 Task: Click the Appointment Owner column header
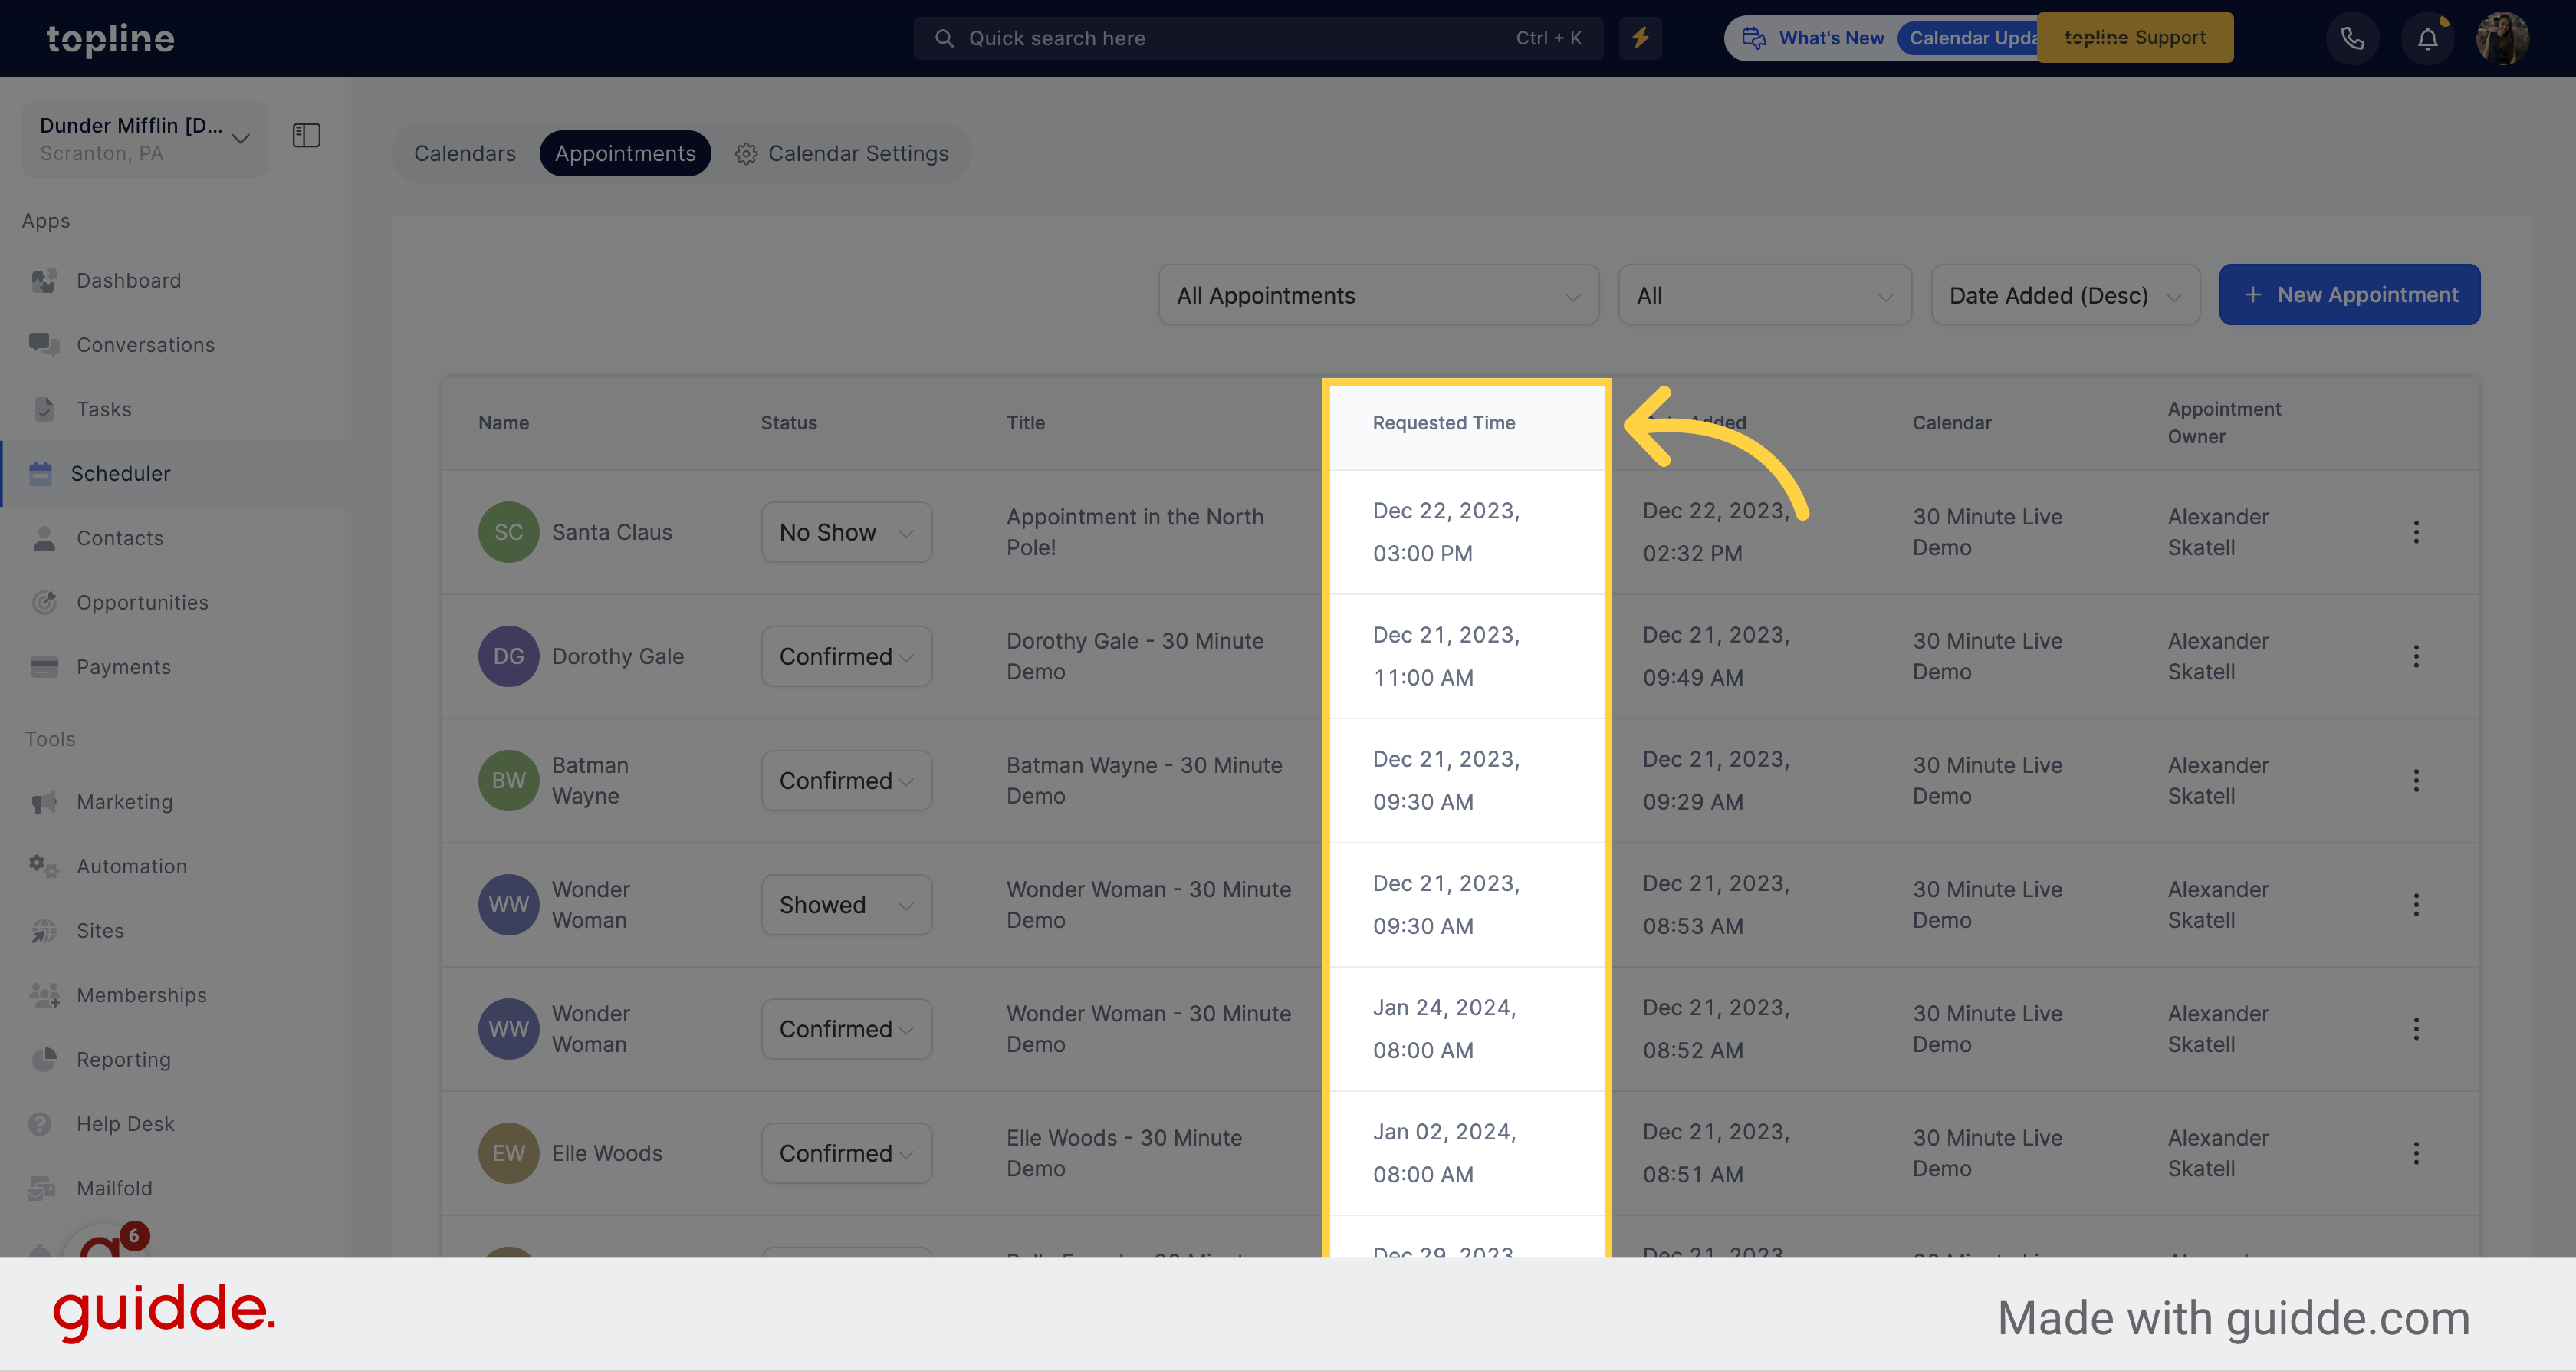coord(2224,423)
